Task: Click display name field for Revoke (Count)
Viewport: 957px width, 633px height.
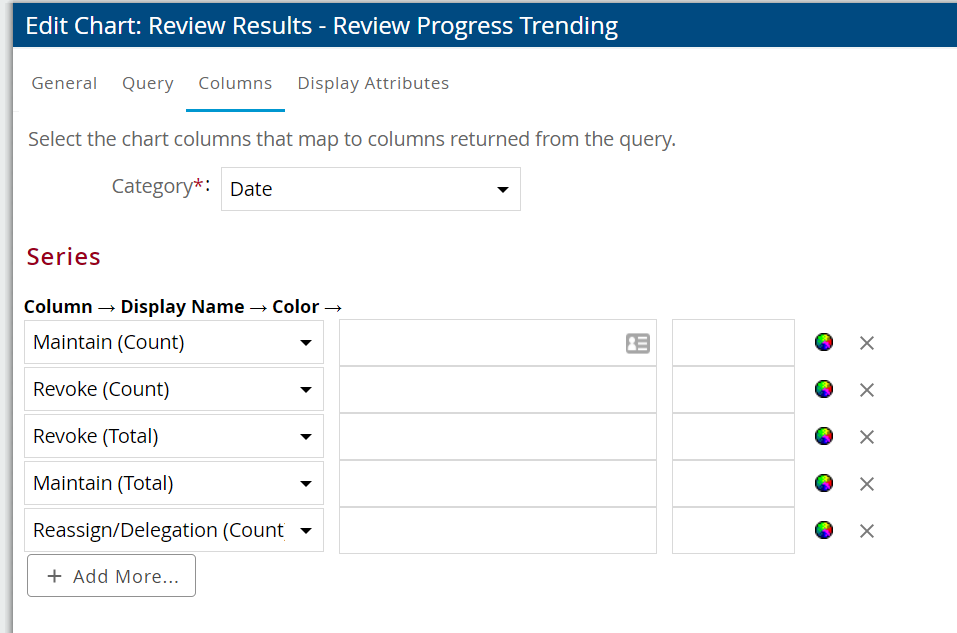Action: (x=497, y=389)
